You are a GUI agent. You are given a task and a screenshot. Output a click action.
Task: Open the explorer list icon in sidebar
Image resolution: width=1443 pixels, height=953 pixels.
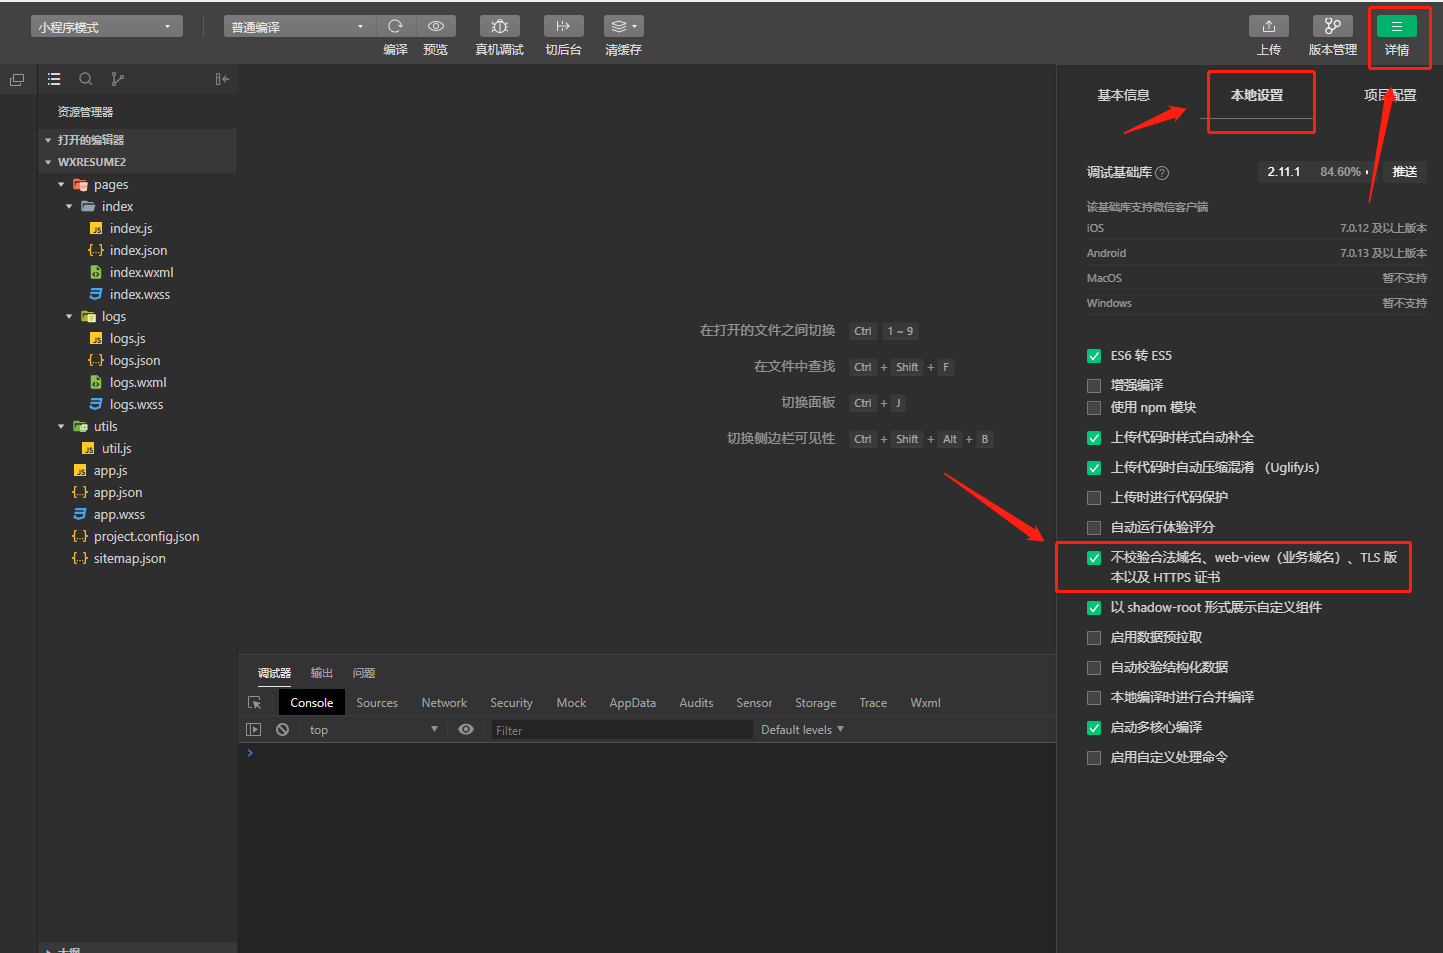54,79
